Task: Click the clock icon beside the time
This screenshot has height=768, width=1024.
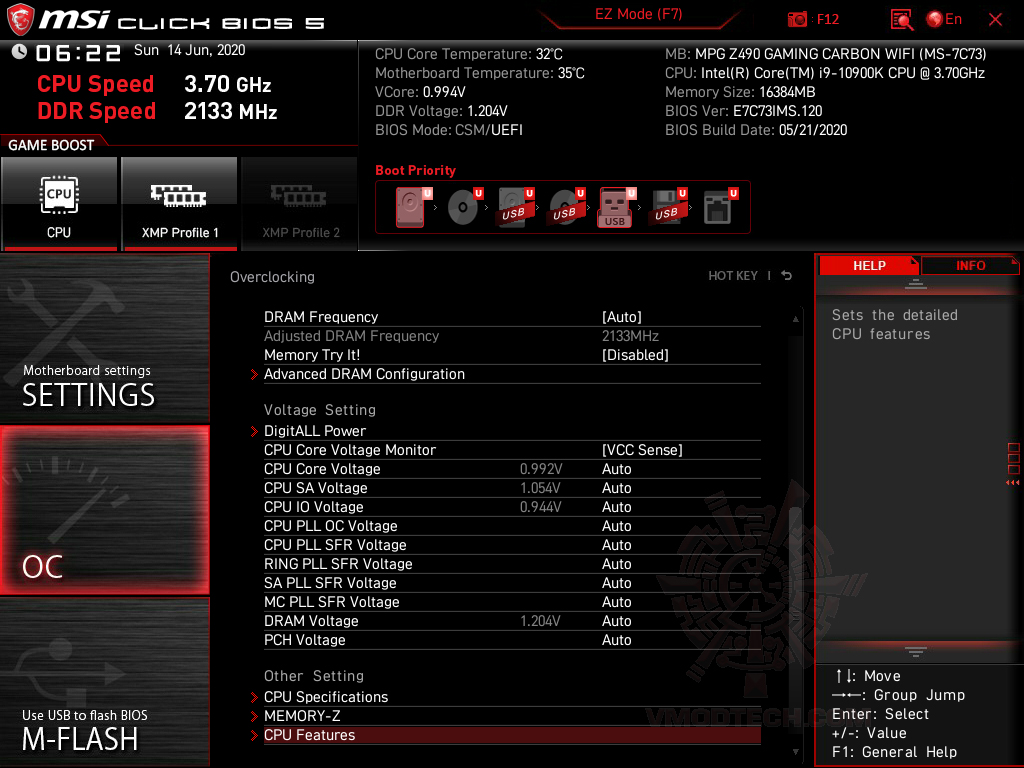Action: tap(19, 51)
